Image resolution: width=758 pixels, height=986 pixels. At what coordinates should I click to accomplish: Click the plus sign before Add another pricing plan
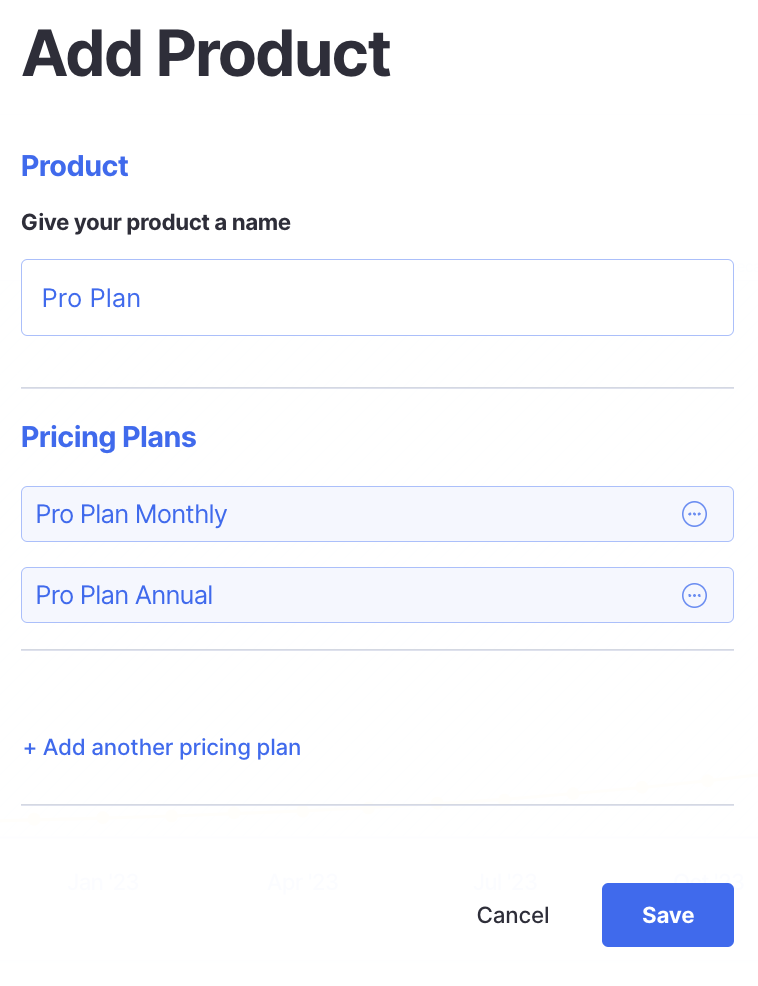pos(30,748)
